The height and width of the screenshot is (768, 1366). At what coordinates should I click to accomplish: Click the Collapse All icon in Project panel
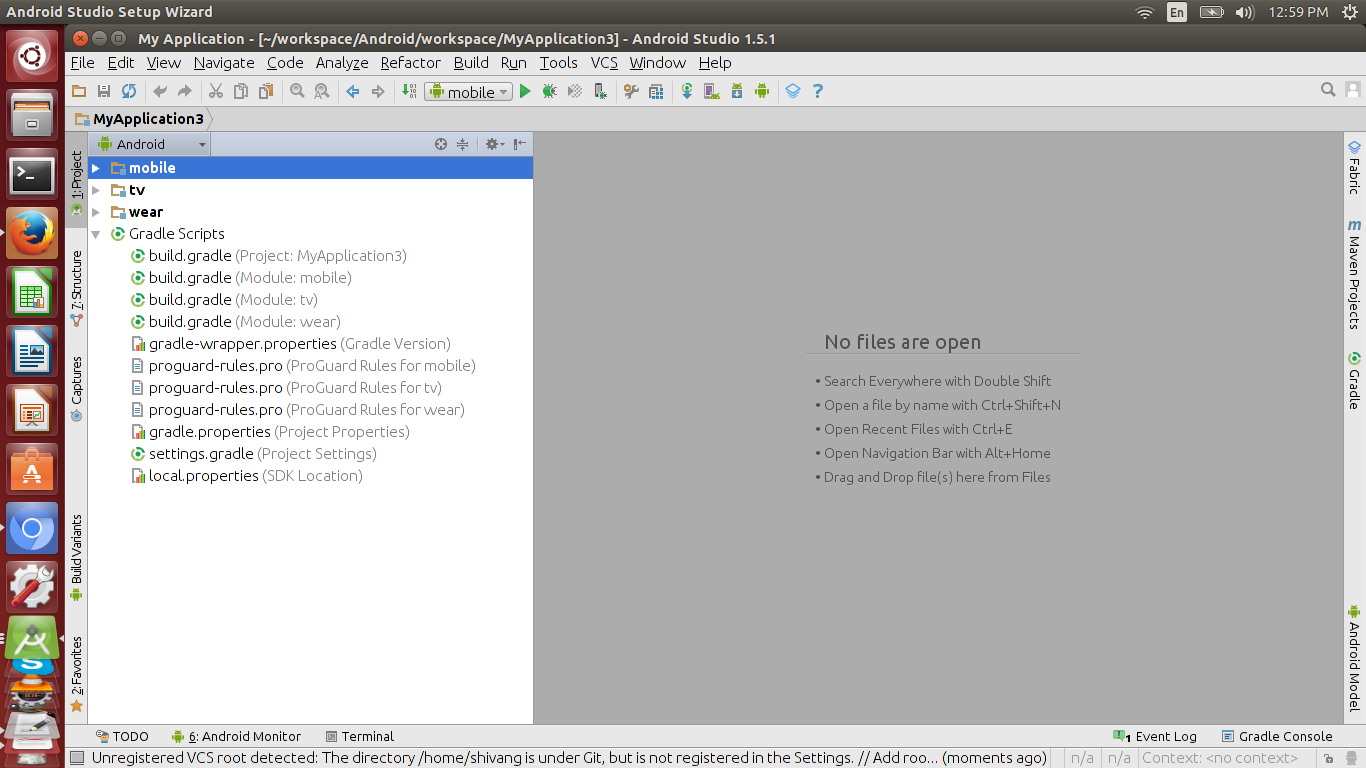pyautogui.click(x=462, y=144)
